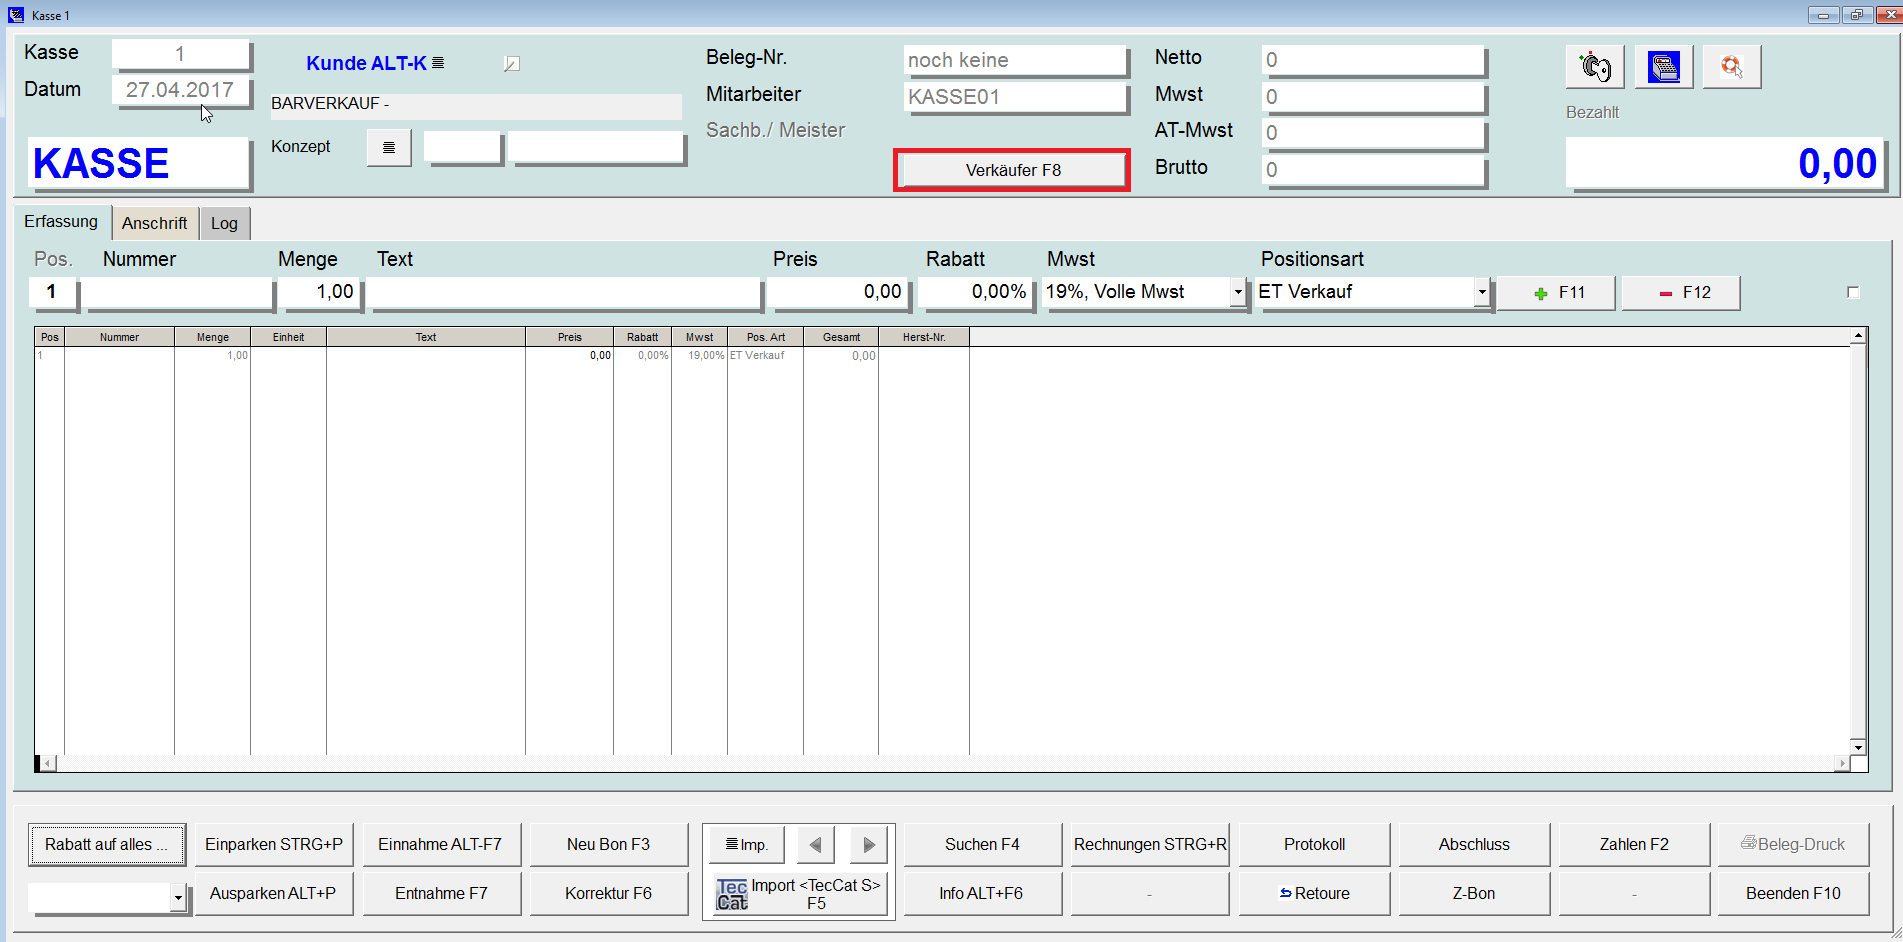
Task: Click the Imp. list button
Action: [x=746, y=845]
